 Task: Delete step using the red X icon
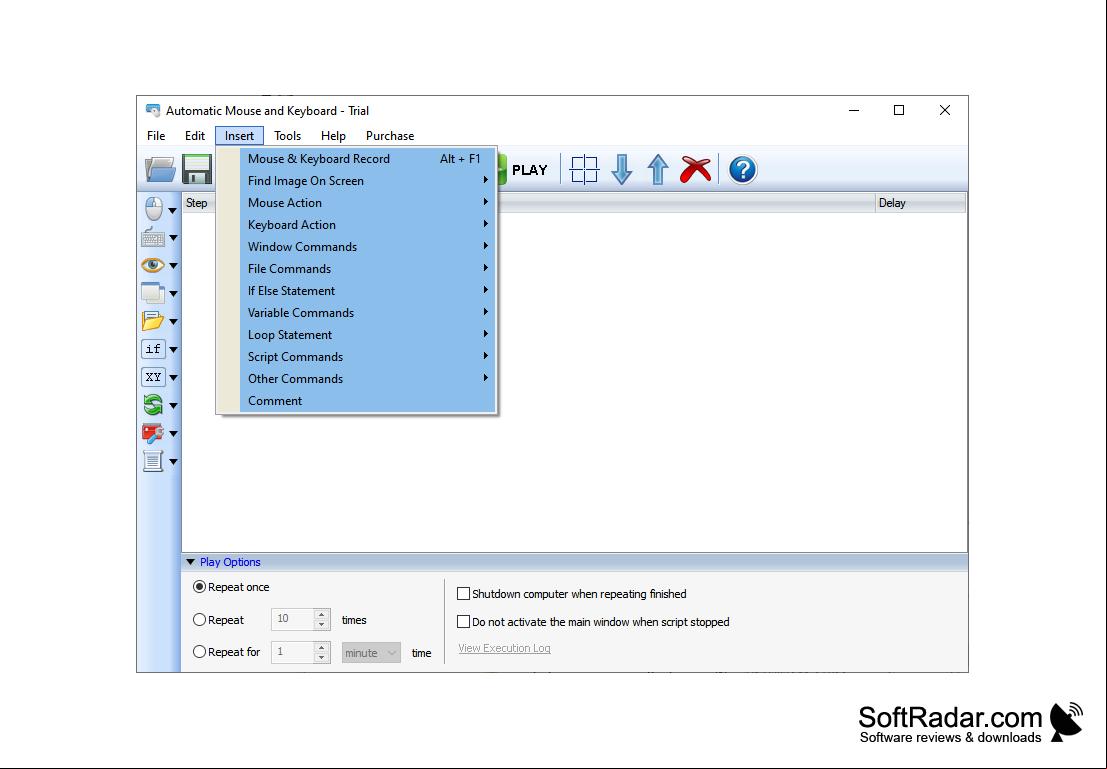[x=695, y=169]
